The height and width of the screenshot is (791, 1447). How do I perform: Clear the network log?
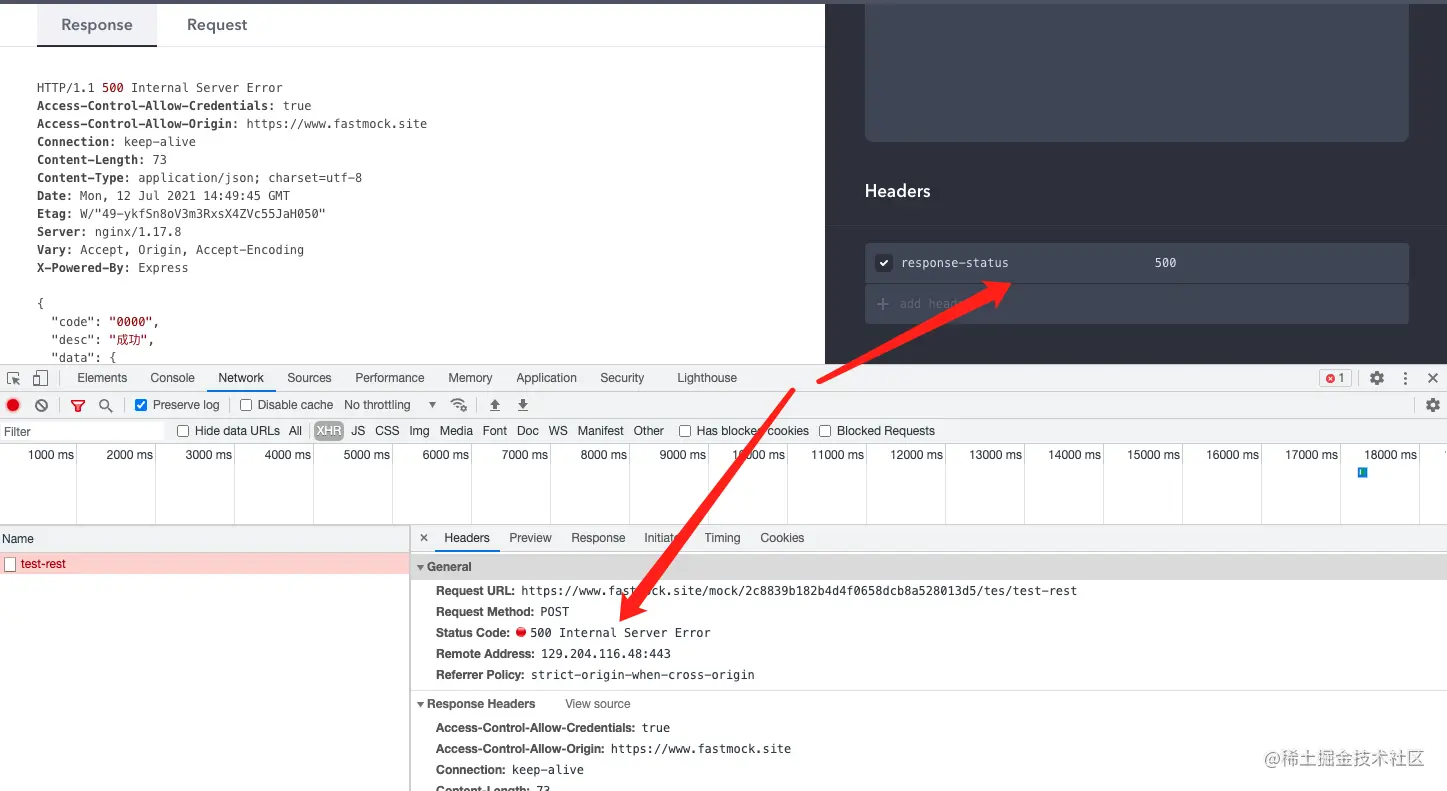point(41,405)
